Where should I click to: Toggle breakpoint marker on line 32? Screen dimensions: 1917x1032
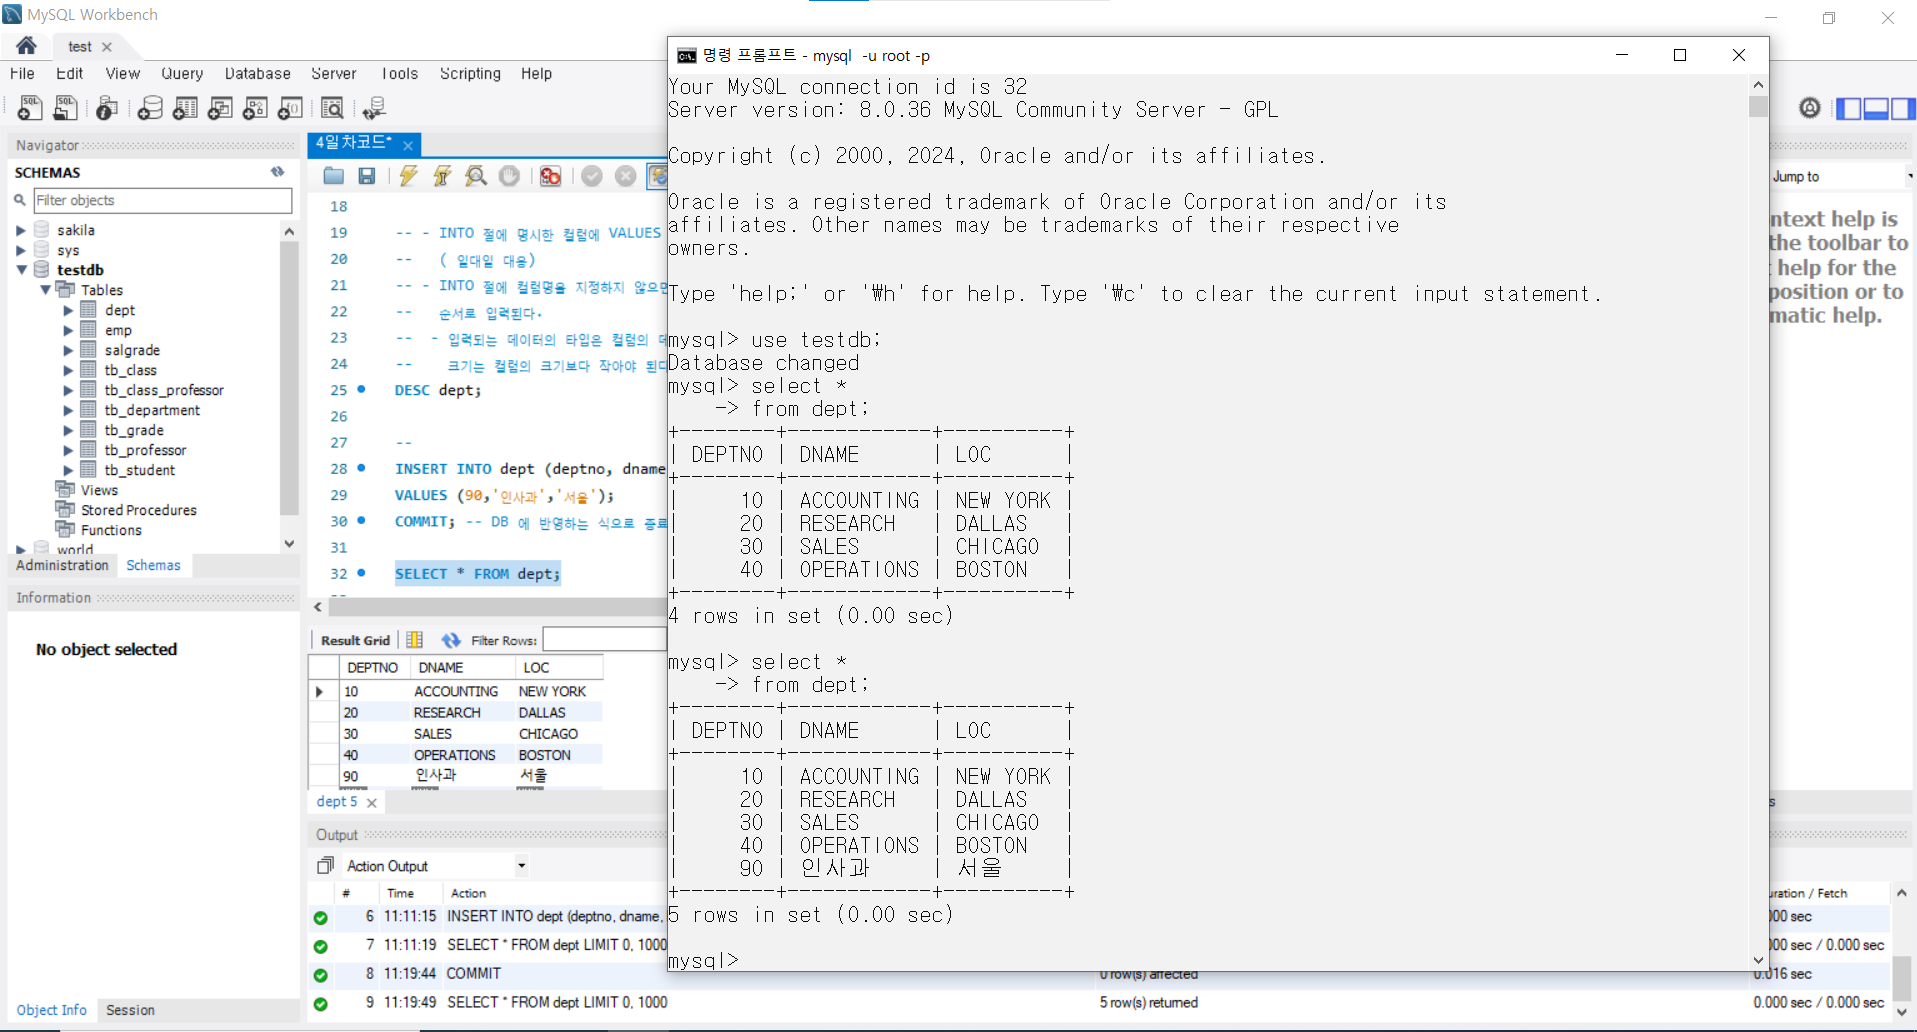point(361,573)
